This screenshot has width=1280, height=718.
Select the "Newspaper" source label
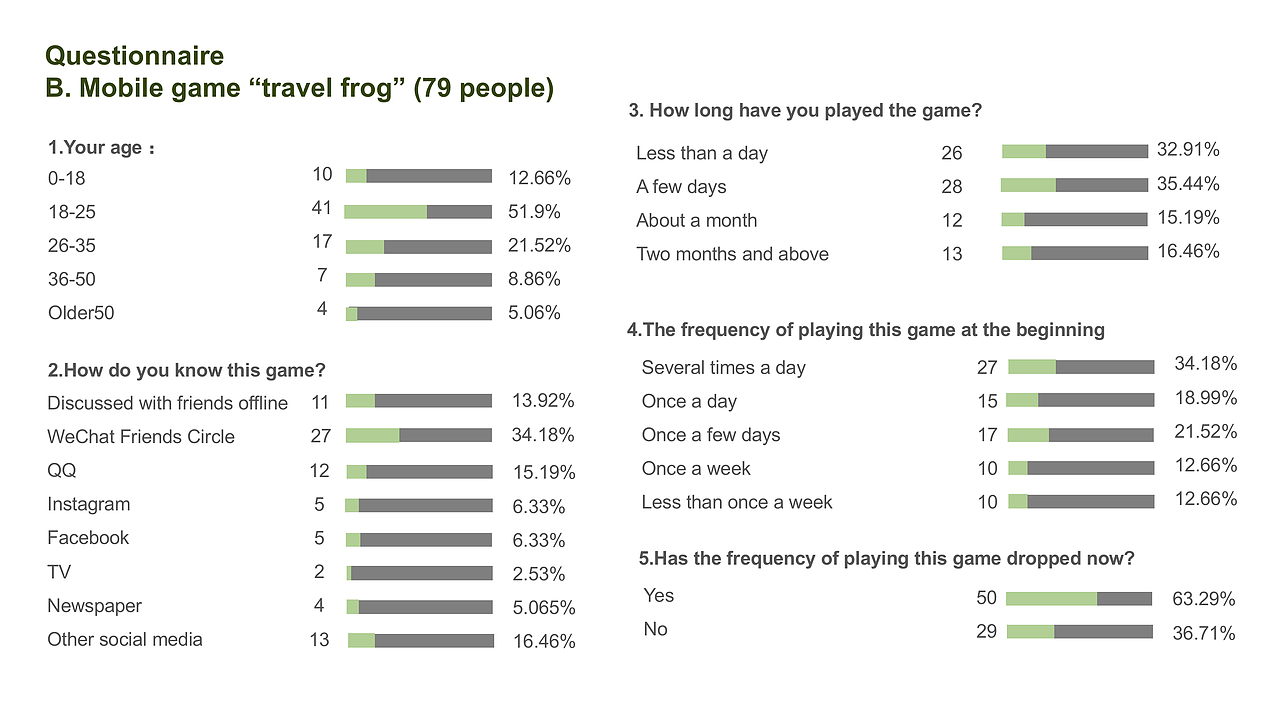click(94, 606)
